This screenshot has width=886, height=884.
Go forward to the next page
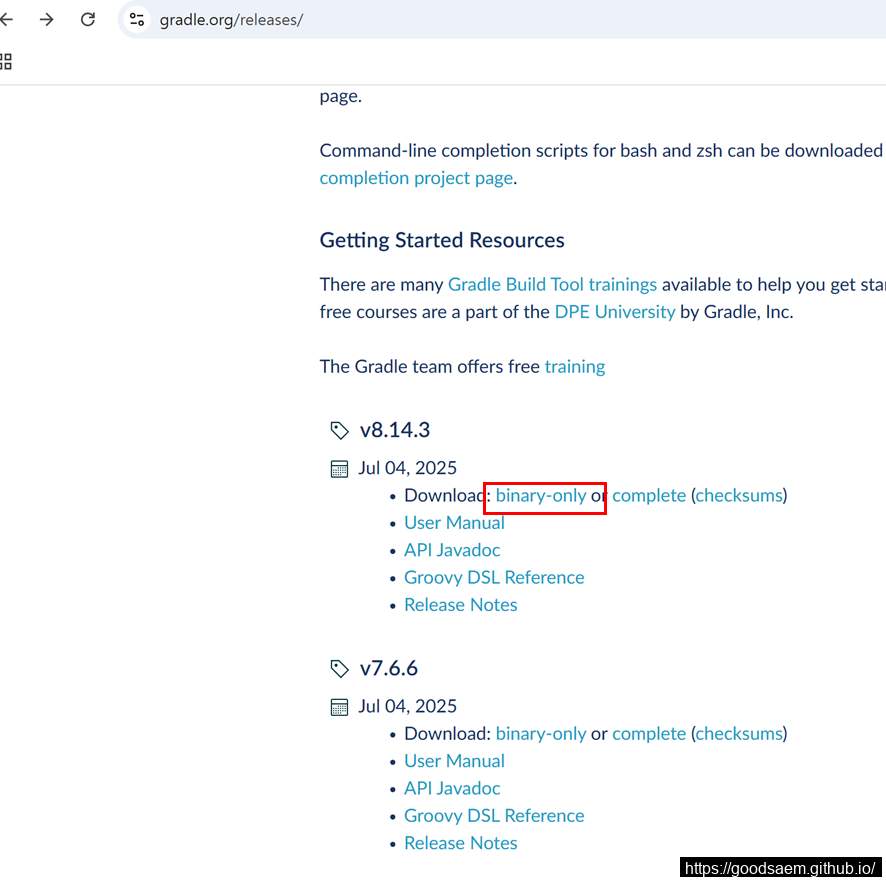pos(47,20)
